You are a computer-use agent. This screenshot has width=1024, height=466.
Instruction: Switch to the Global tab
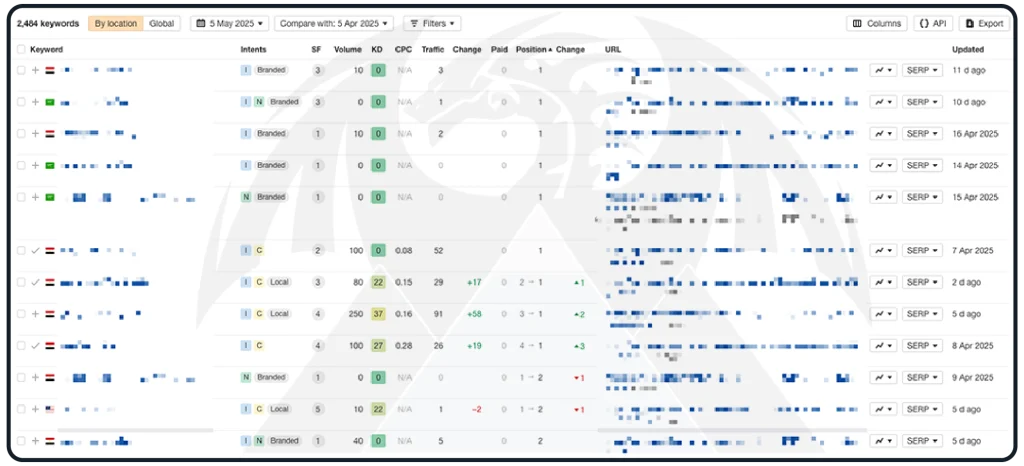click(161, 23)
